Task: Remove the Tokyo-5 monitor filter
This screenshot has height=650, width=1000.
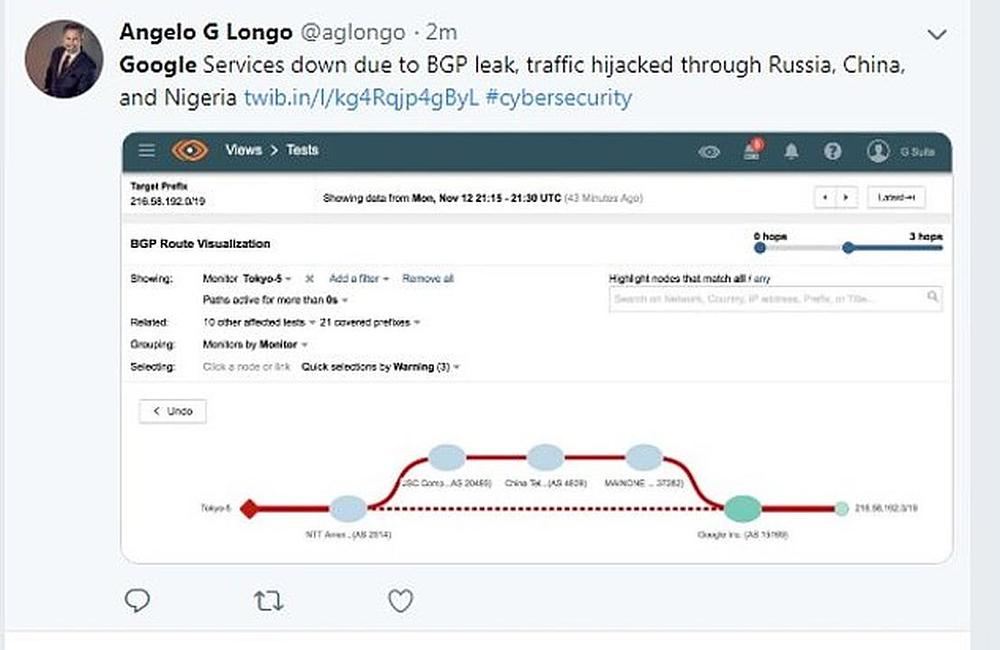Action: pyautogui.click(x=309, y=279)
